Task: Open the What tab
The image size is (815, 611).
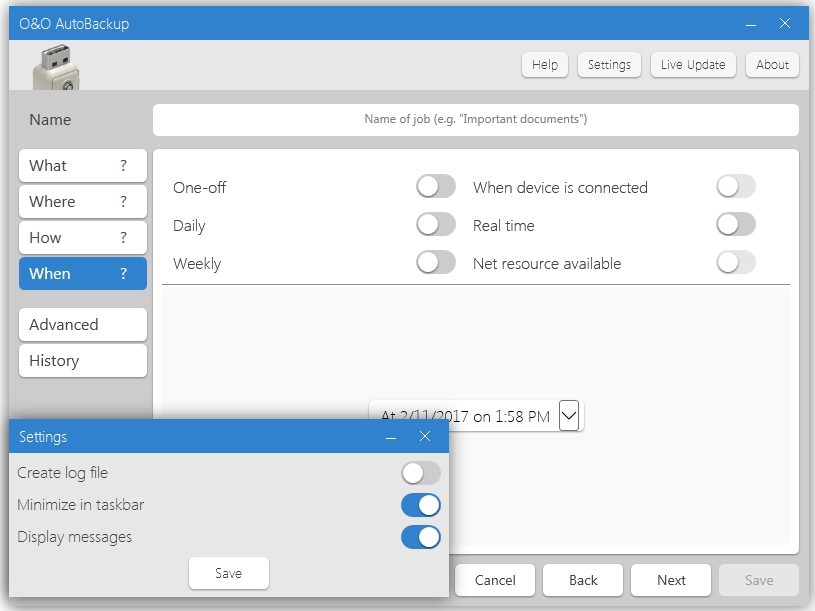Action: point(82,166)
